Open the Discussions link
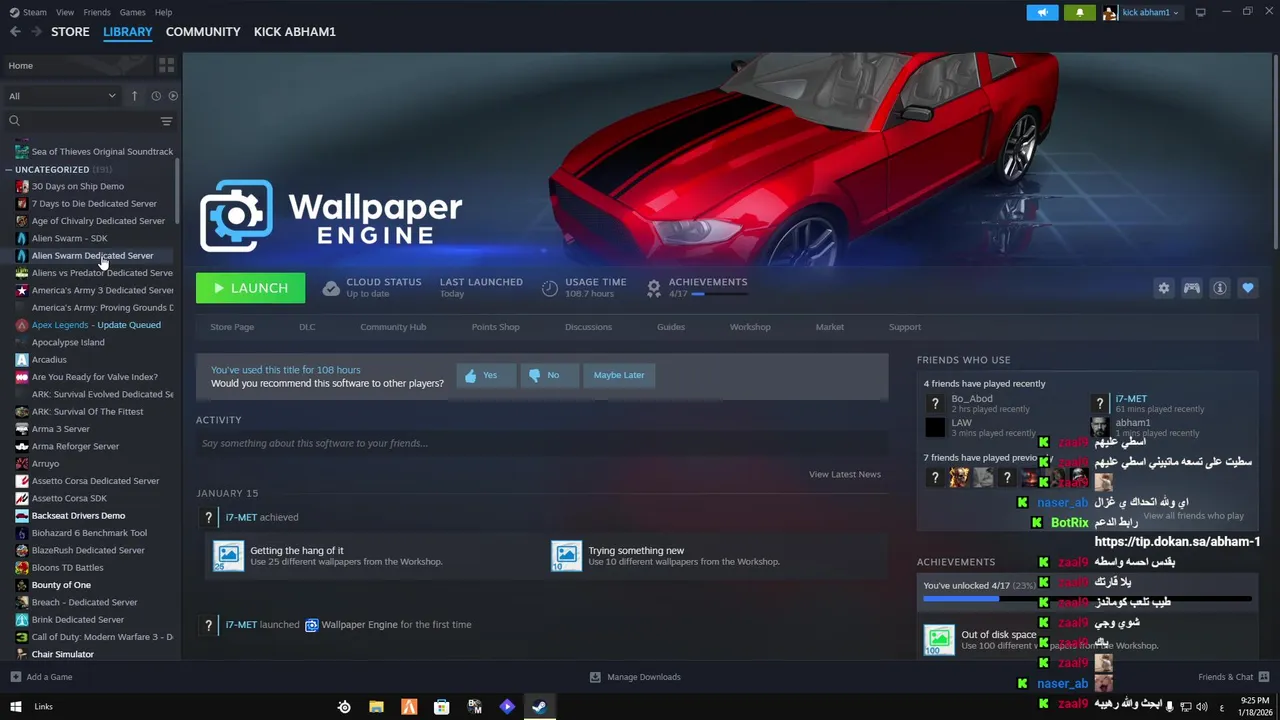The width and height of the screenshot is (1280, 720). coord(588,327)
